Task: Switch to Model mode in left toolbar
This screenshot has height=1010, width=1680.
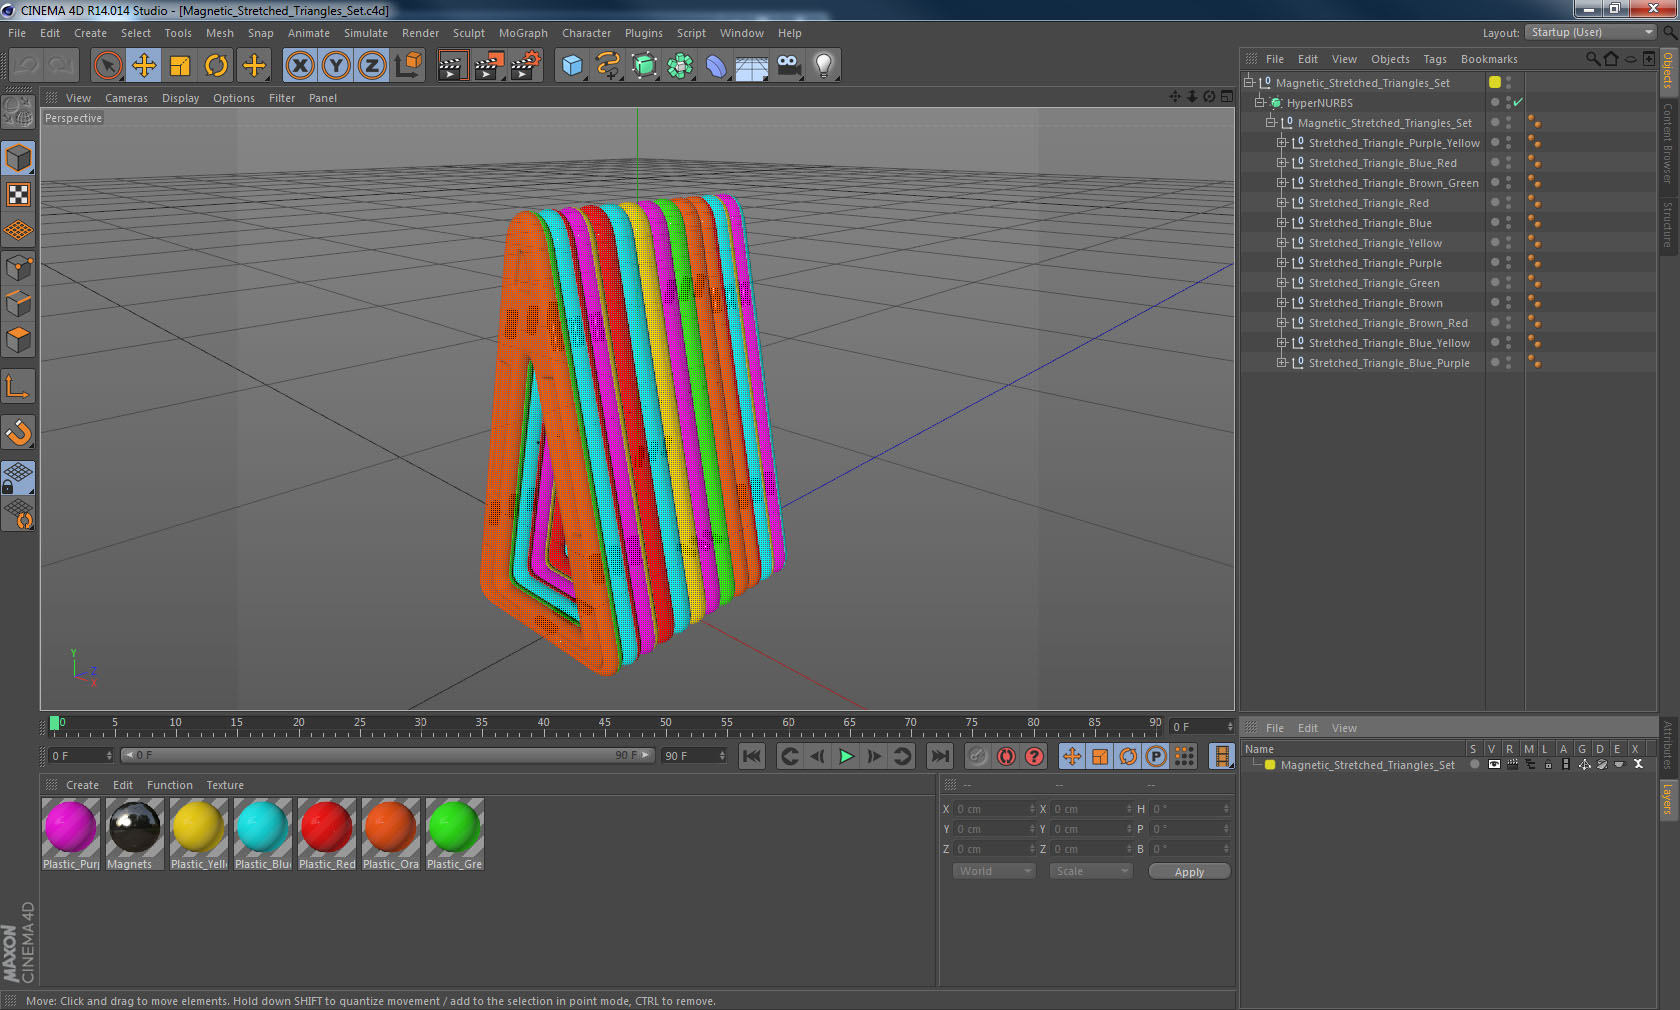Action: point(19,158)
